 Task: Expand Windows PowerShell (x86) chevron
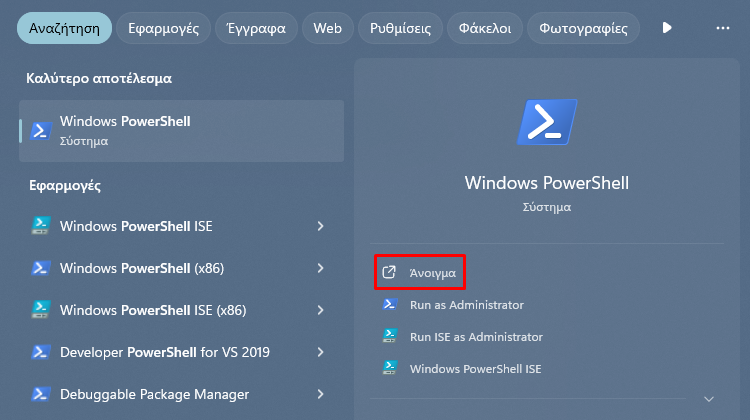click(x=320, y=268)
